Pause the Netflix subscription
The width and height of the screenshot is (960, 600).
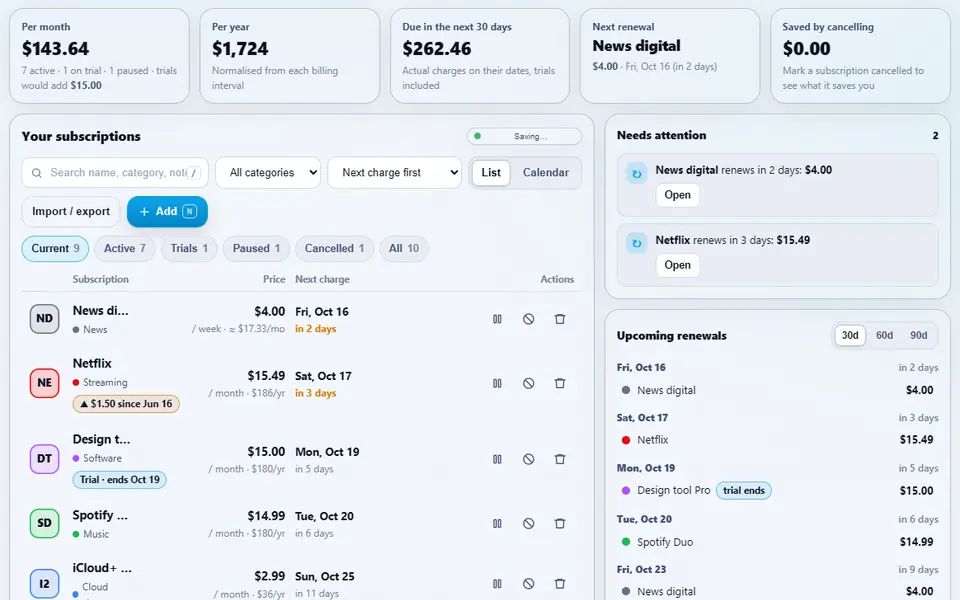tap(497, 383)
